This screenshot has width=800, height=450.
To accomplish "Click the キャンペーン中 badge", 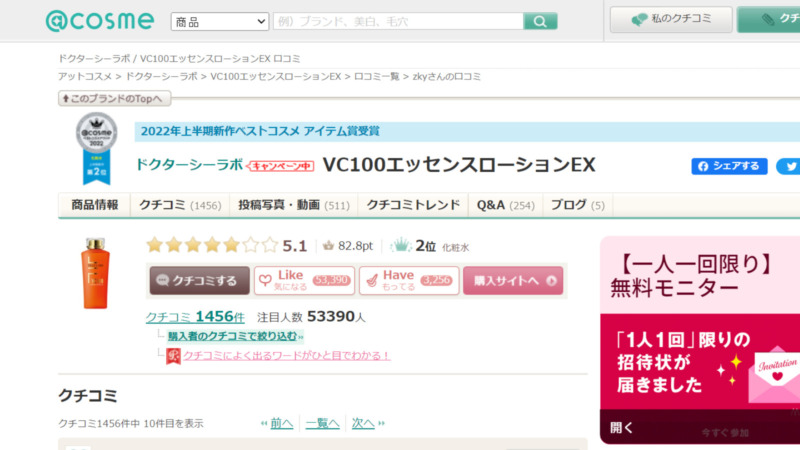I will 280,166.
